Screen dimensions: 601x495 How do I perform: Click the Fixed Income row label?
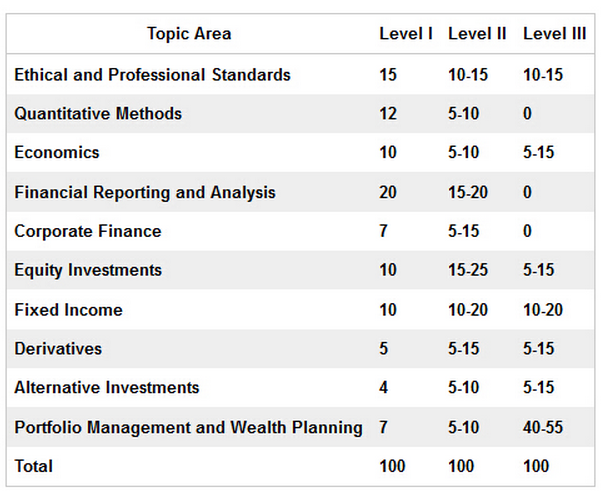[x=68, y=310]
